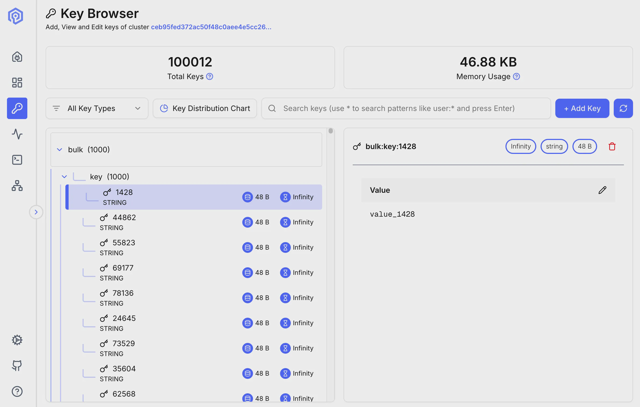Select key 55823 in tree
This screenshot has height=407, width=640.
pyautogui.click(x=194, y=247)
